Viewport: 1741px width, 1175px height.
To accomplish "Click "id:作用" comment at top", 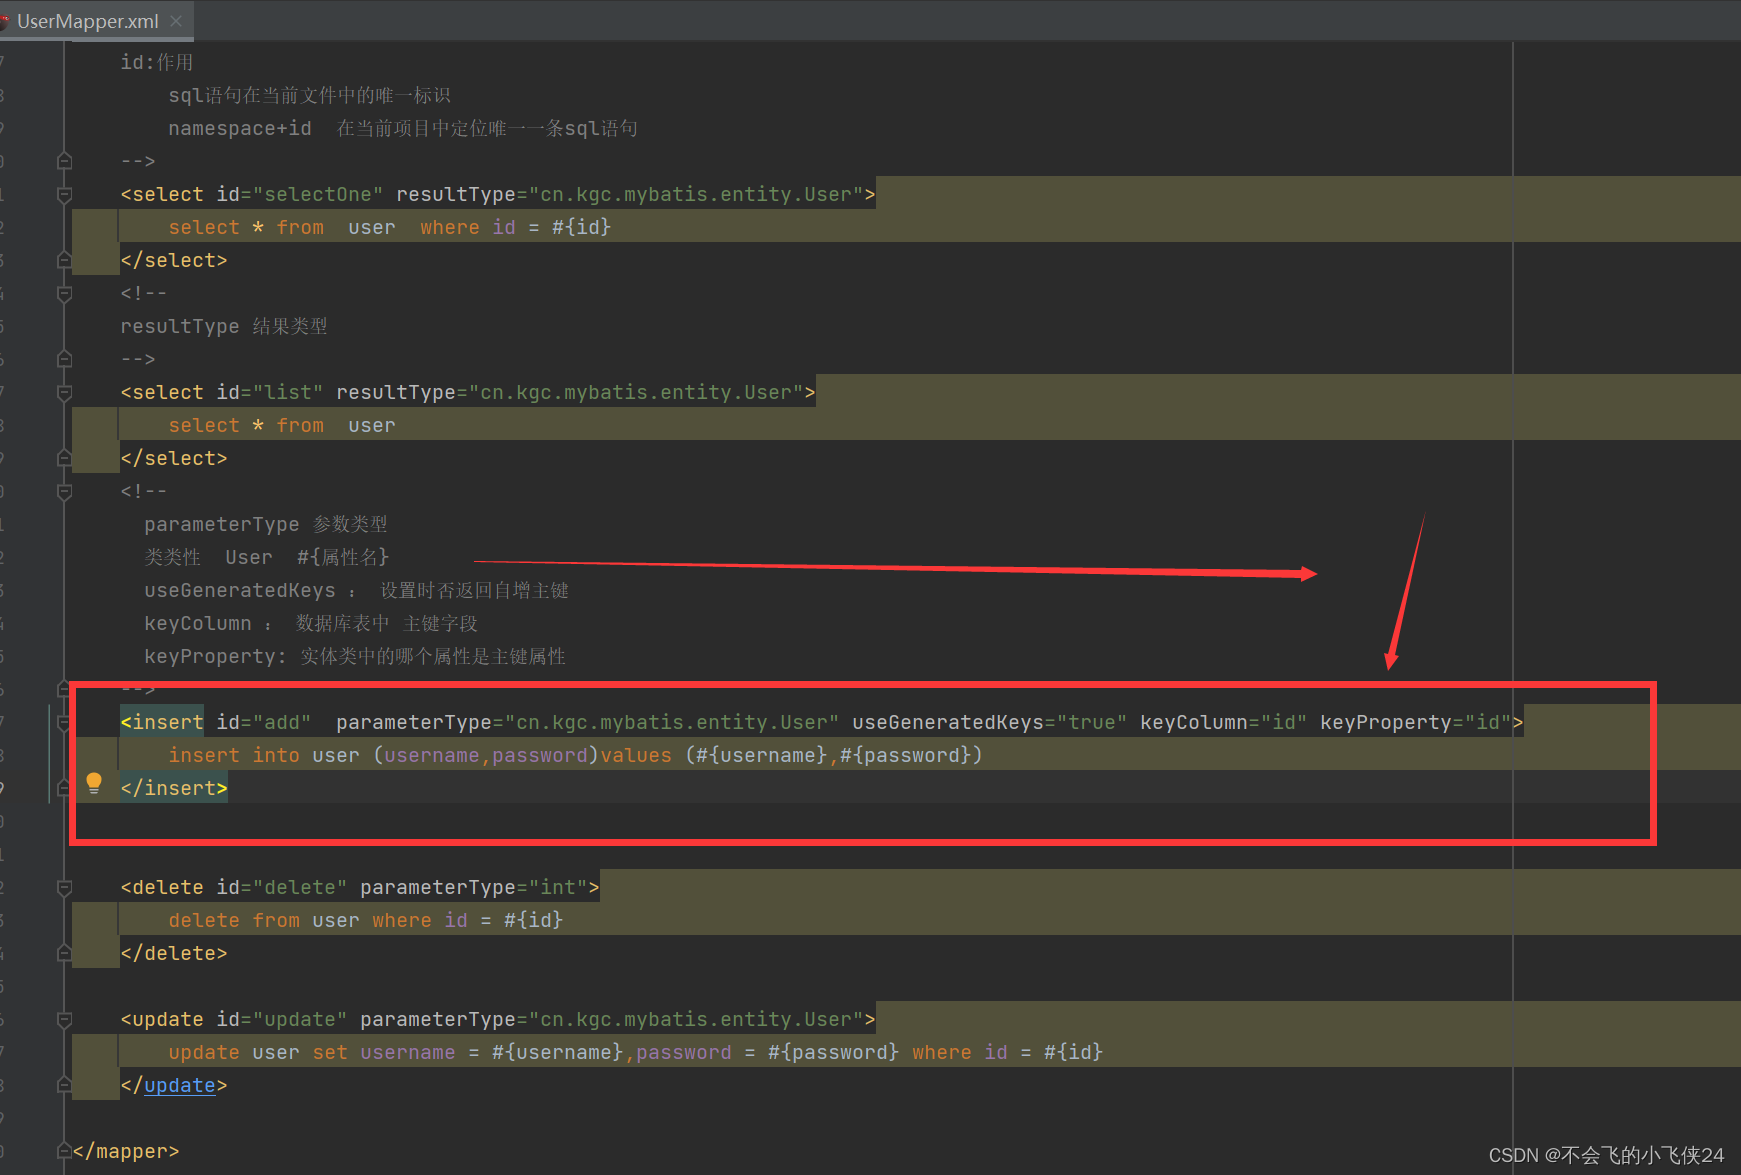I will pos(157,62).
